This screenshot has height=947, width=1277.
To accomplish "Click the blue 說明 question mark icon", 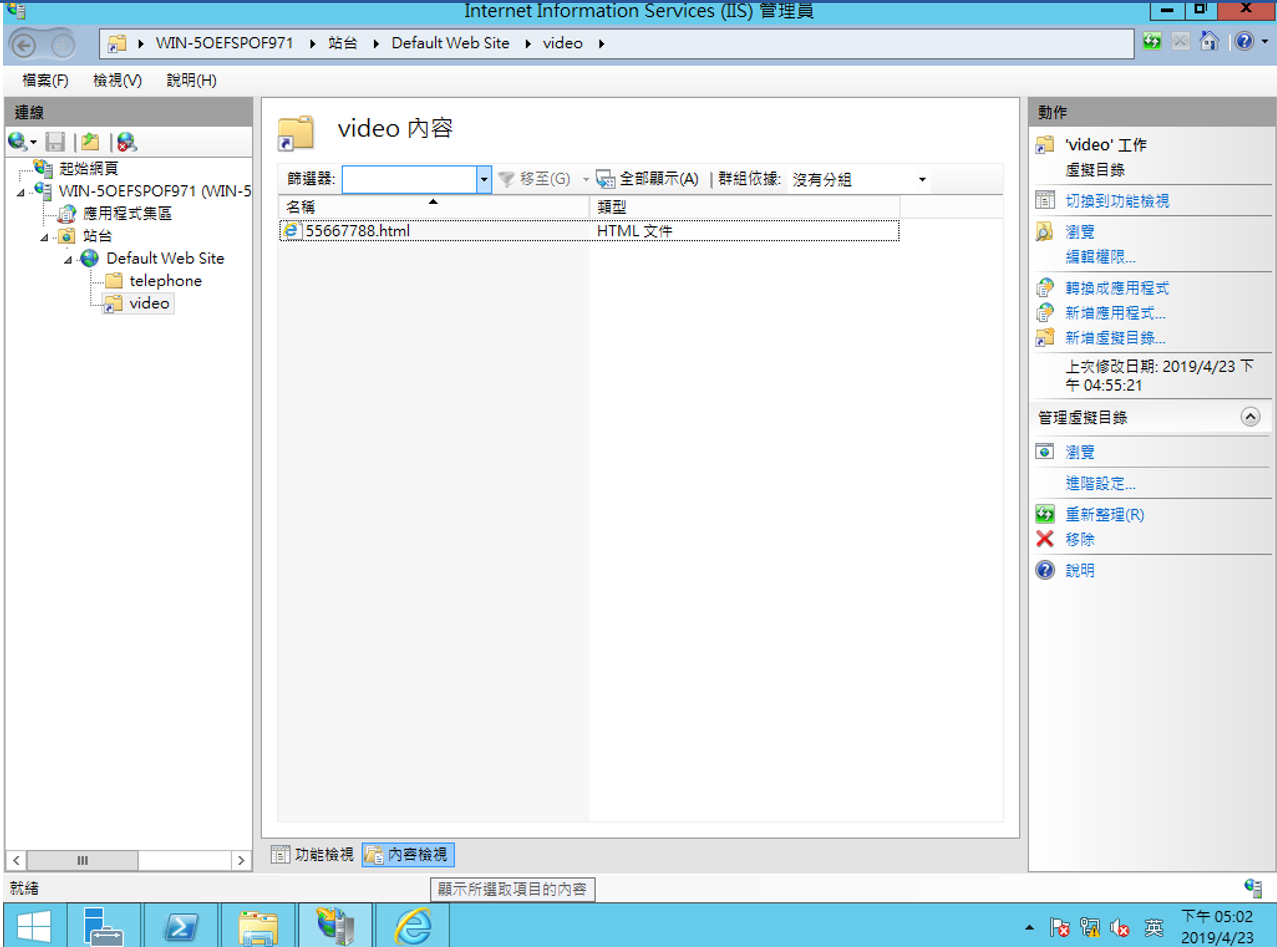I will [1045, 570].
